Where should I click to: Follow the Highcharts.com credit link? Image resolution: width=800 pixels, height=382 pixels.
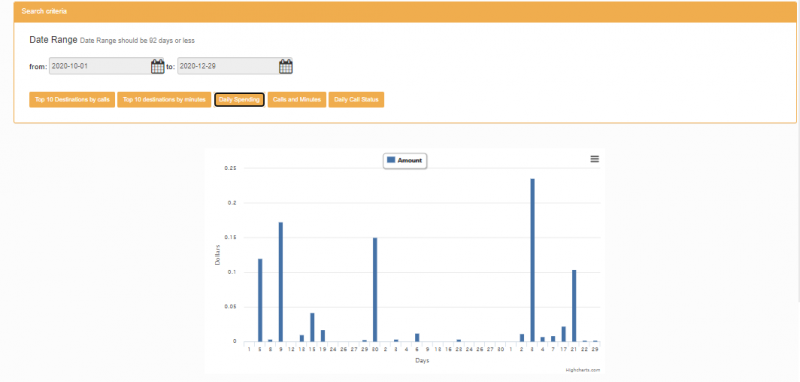point(583,370)
